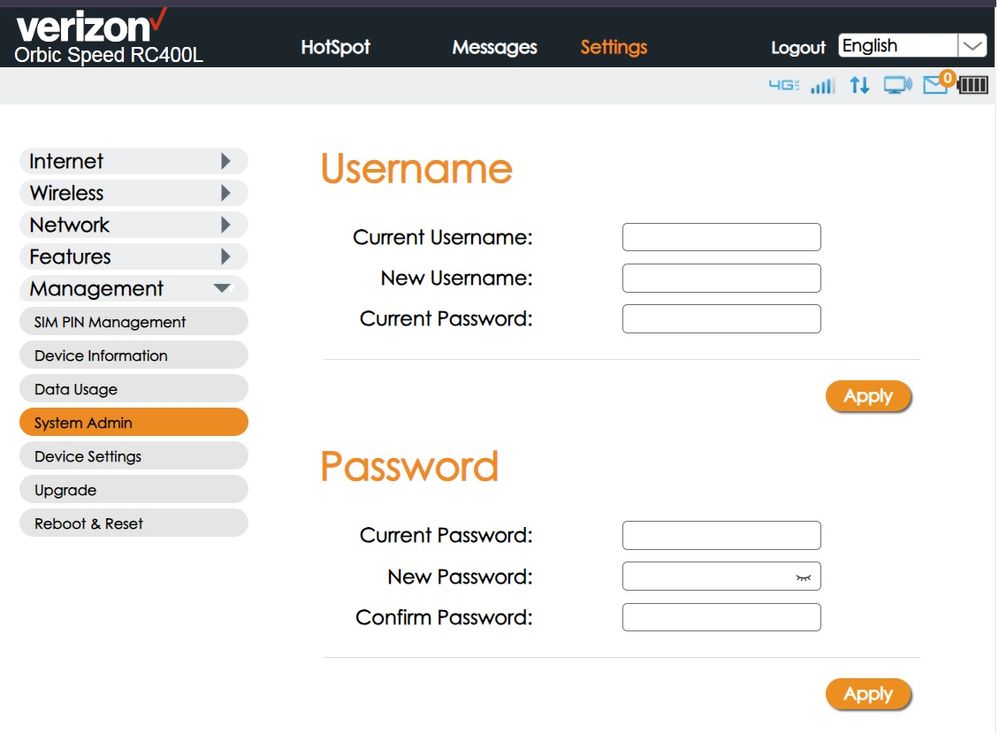Toggle New Password visibility eye icon
999x734 pixels.
(x=803, y=577)
